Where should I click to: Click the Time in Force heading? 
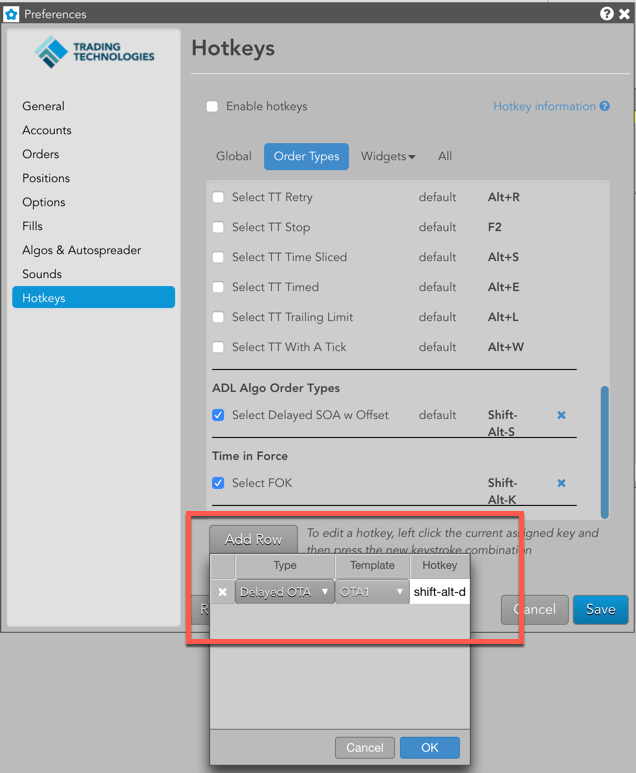(249, 456)
